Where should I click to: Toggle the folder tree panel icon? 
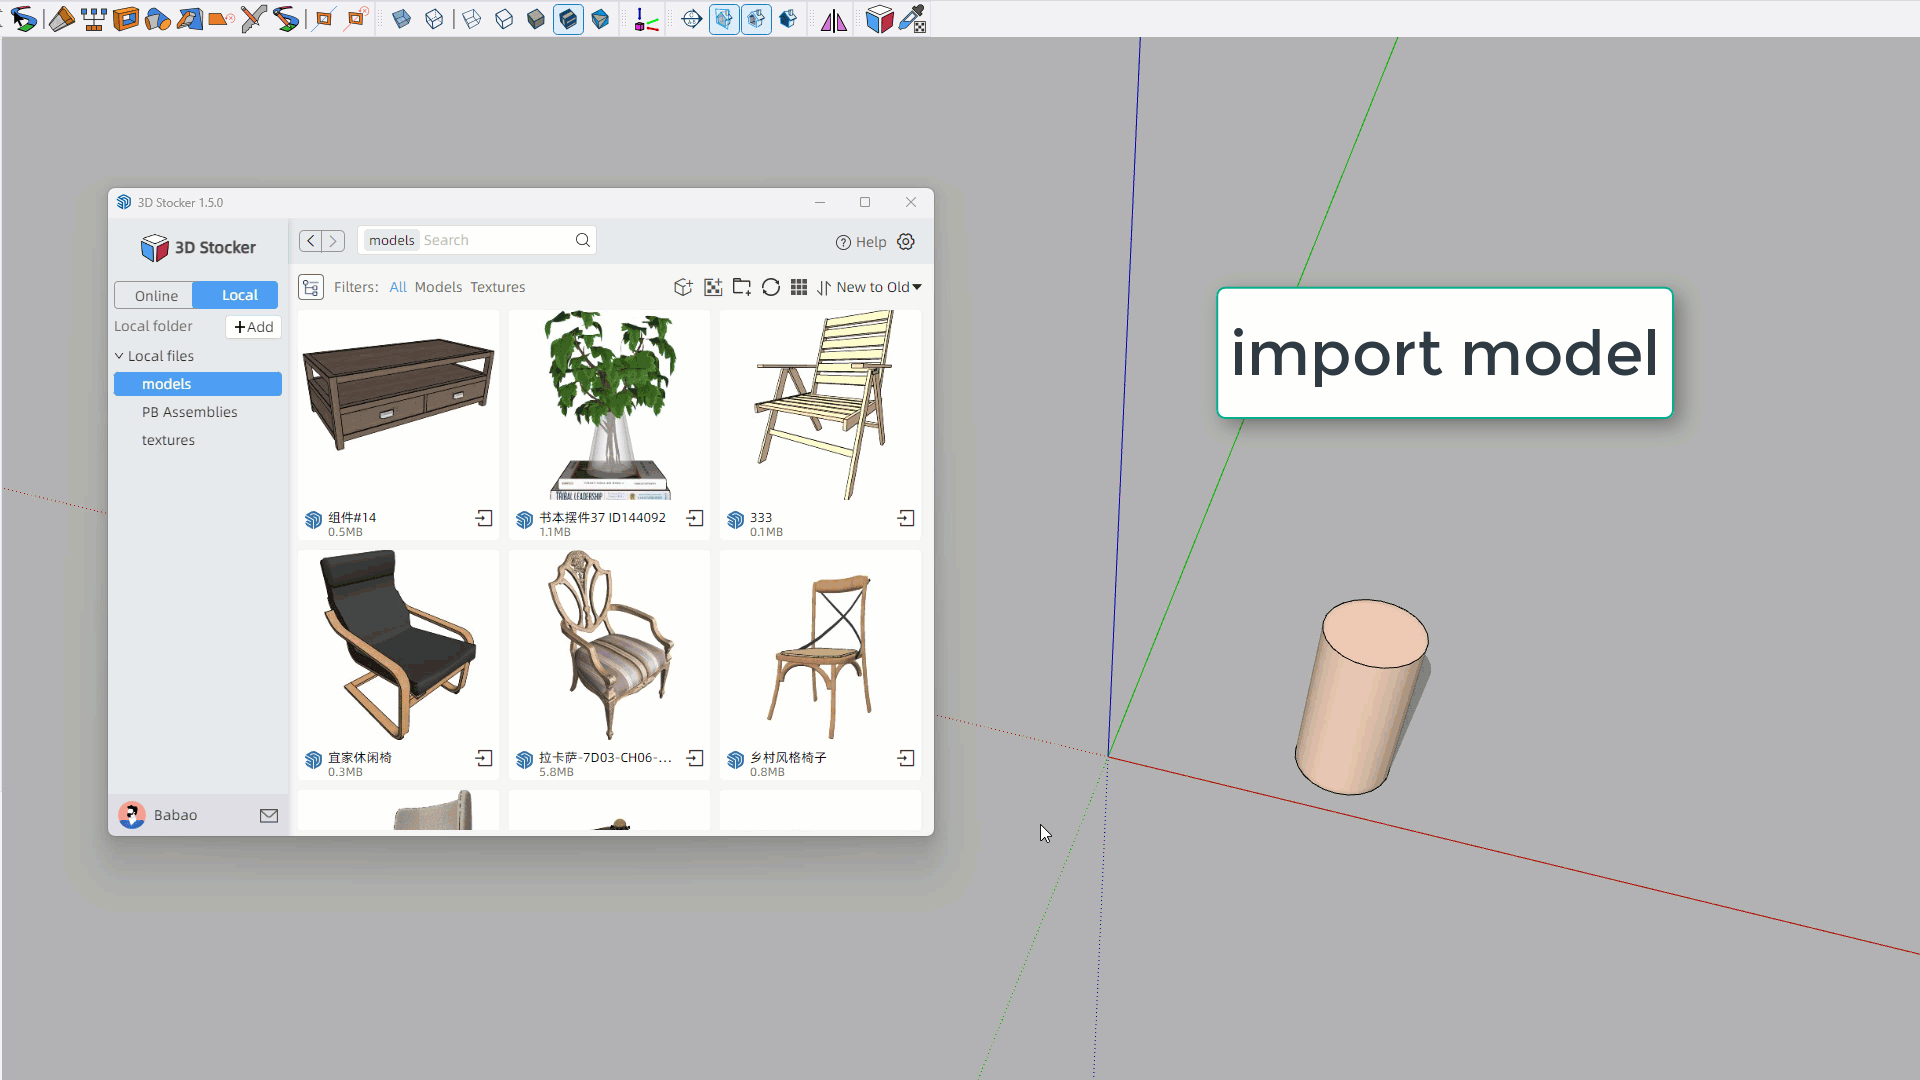point(311,287)
